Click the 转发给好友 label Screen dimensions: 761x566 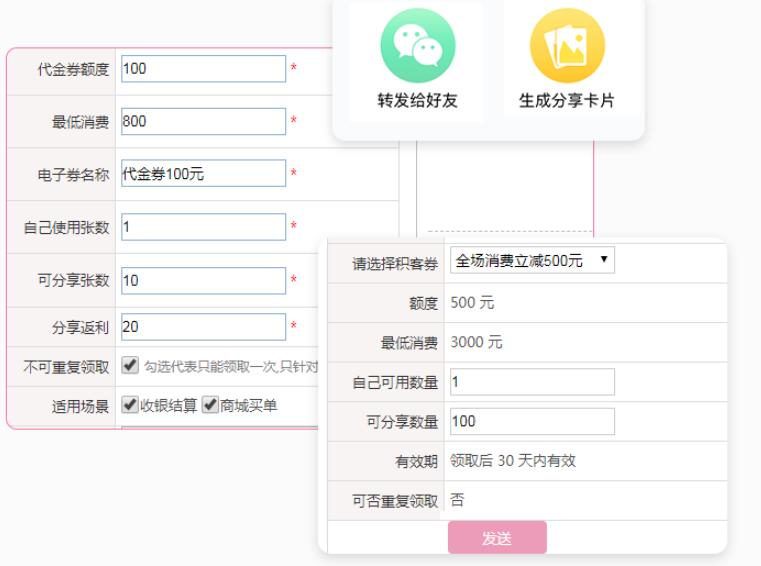coord(417,101)
